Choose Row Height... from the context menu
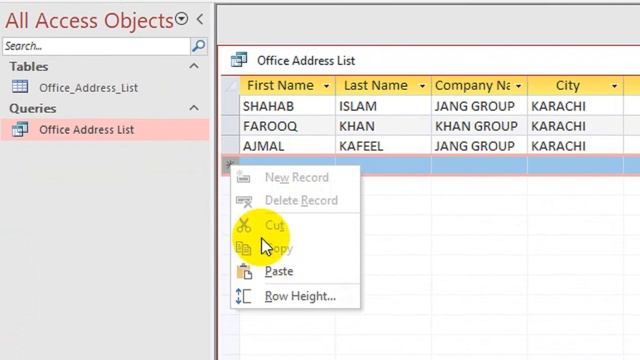This screenshot has height=360, width=640. 296,296
